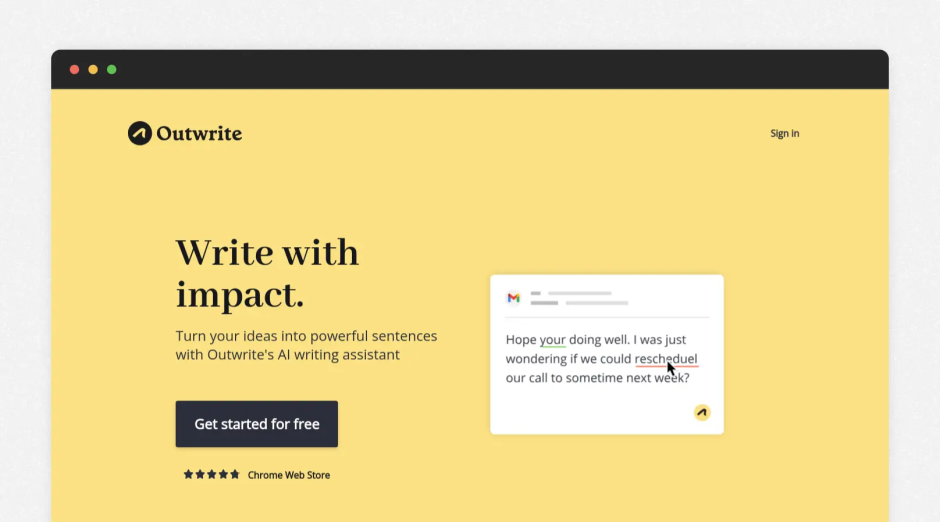Click the grey placeholder lines beside Gmail icon
The height and width of the screenshot is (522, 940).
(x=580, y=298)
